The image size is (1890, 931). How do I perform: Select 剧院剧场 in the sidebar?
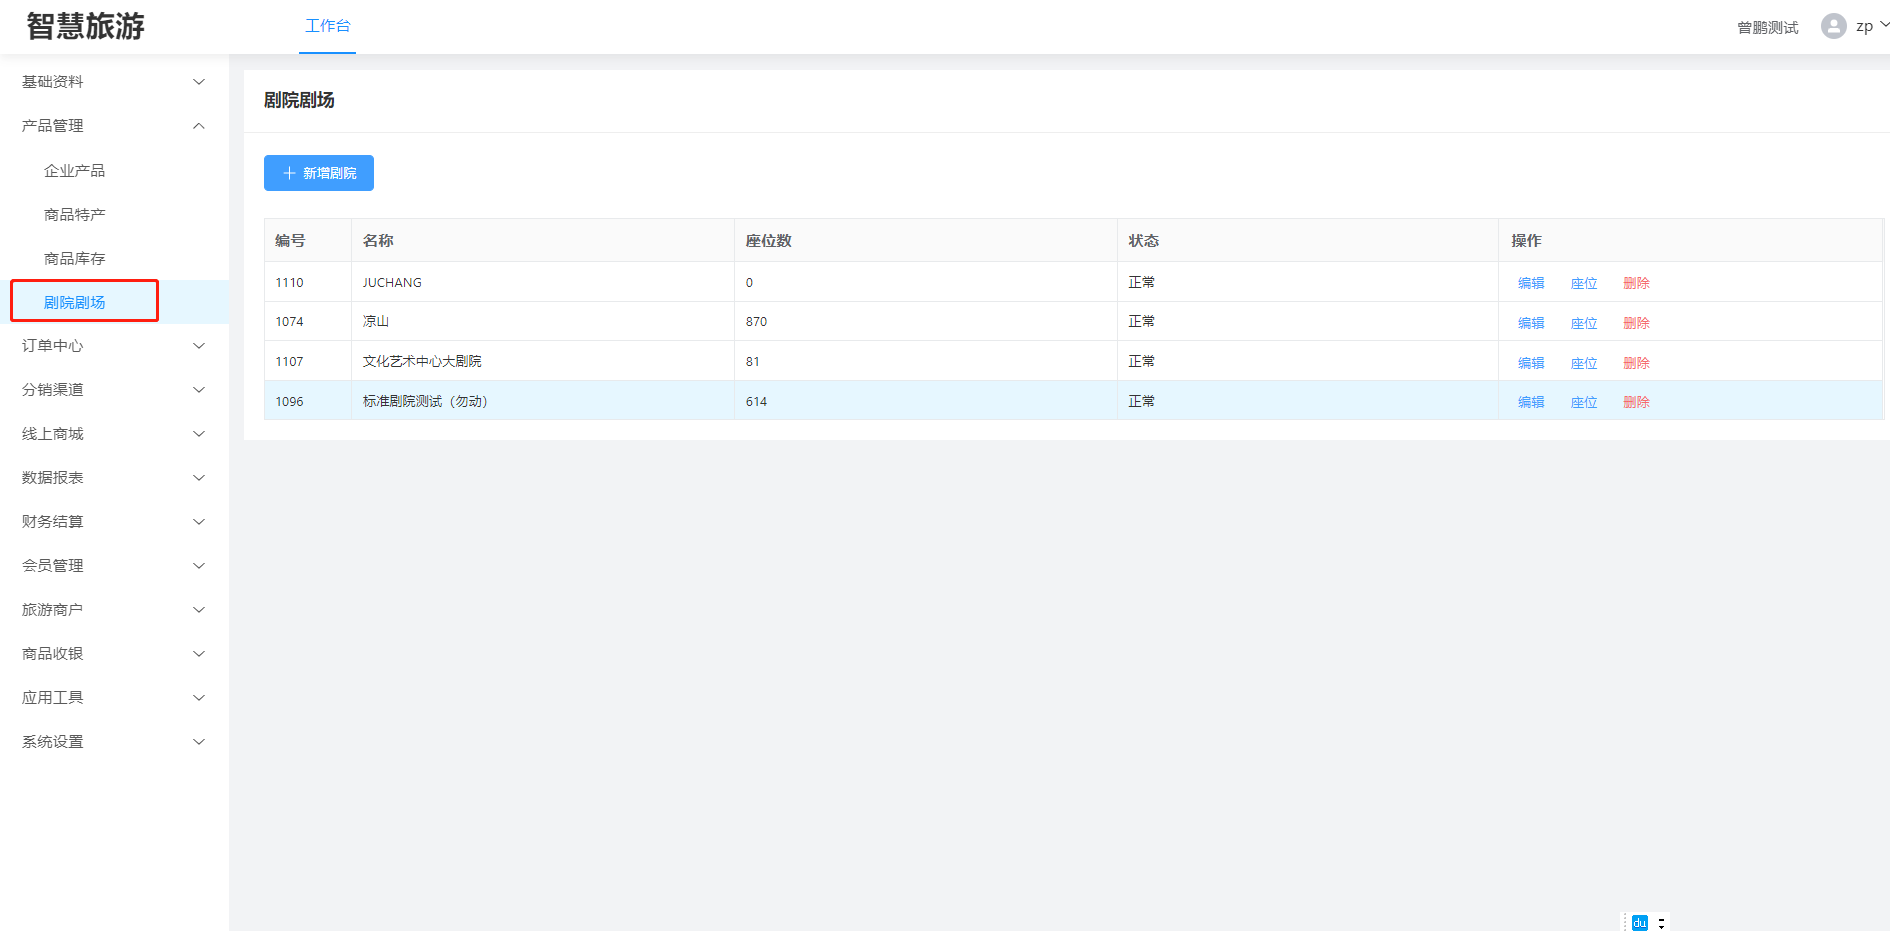pyautogui.click(x=75, y=302)
